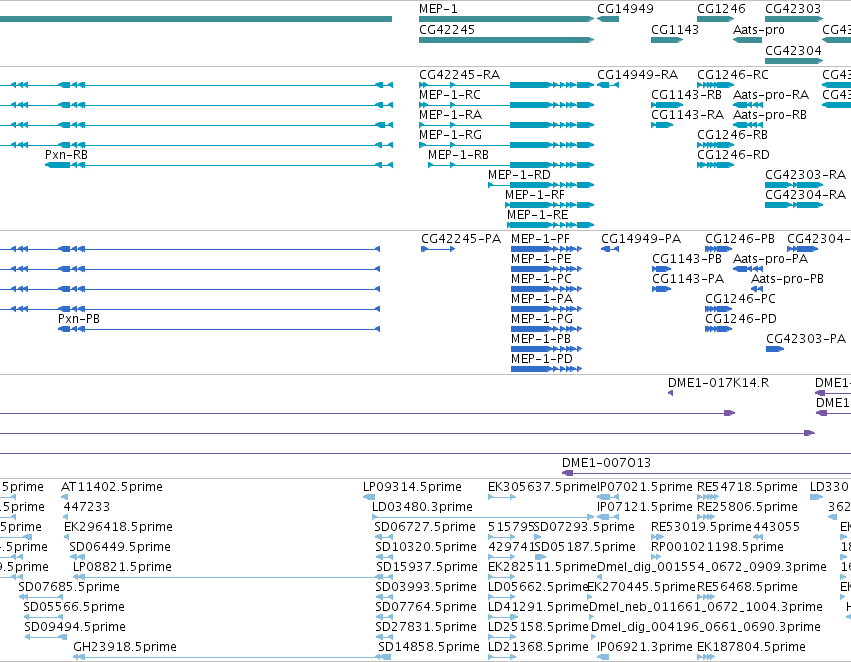The height and width of the screenshot is (662, 851).
Task: Select protein CG1143-PB
Action: (x=662, y=269)
